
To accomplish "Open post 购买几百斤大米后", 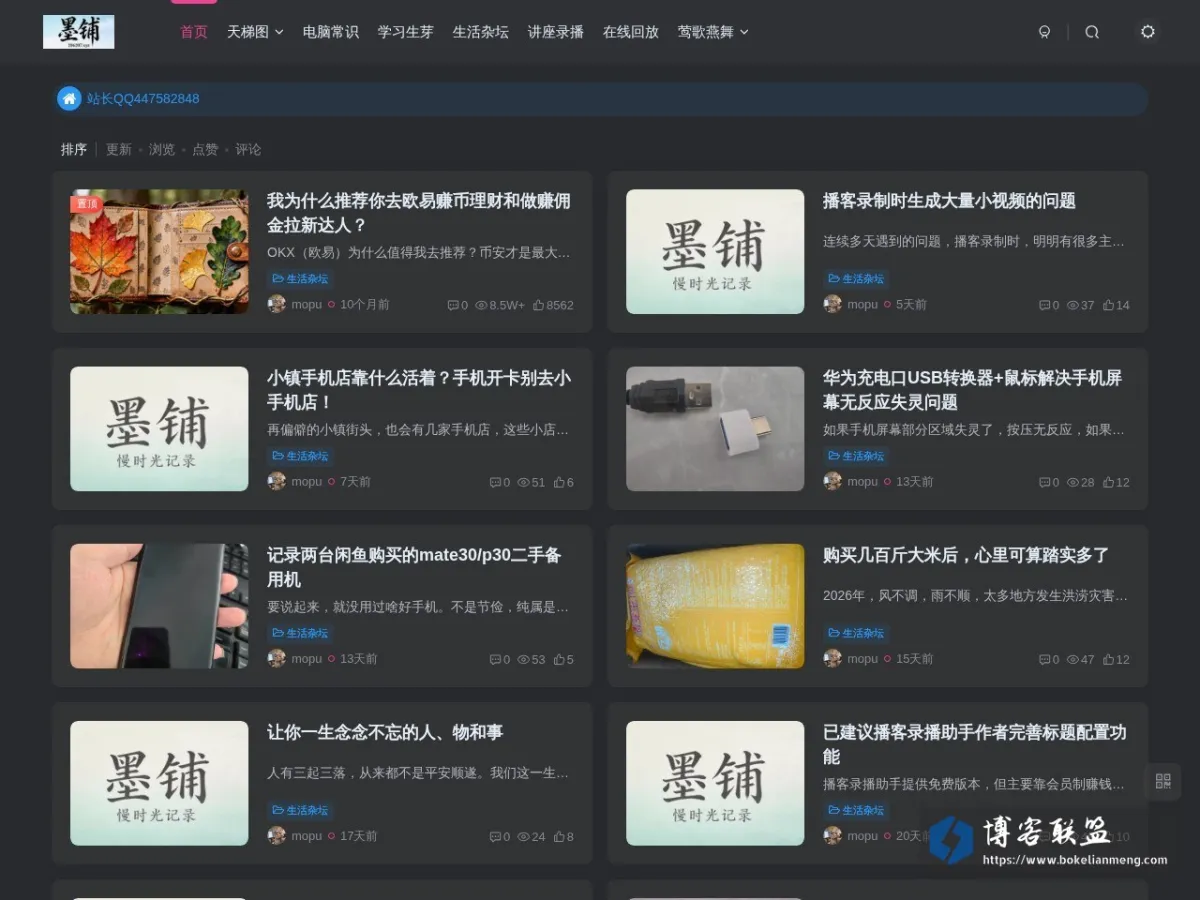I will [966, 555].
